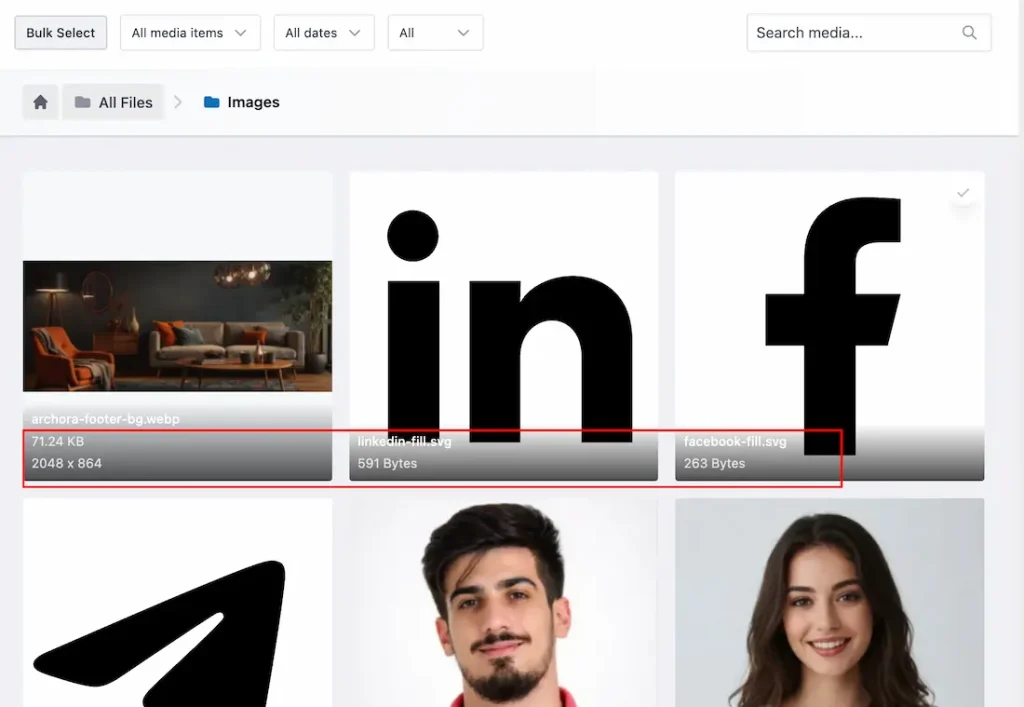Click the 591 Bytes size text
Viewport: 1024px width, 707px height.
tap(387, 463)
